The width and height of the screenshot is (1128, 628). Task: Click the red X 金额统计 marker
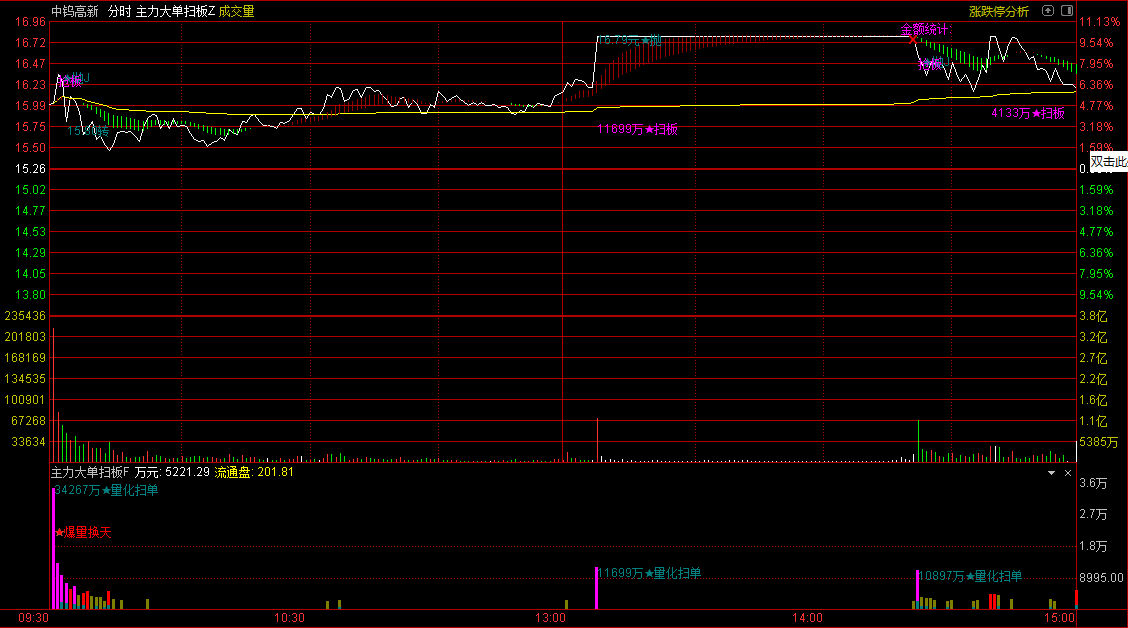tap(913, 40)
